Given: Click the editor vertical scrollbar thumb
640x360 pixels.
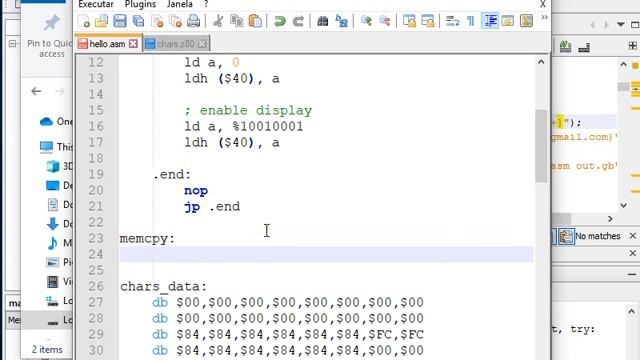Looking at the screenshot, I should point(541,146).
